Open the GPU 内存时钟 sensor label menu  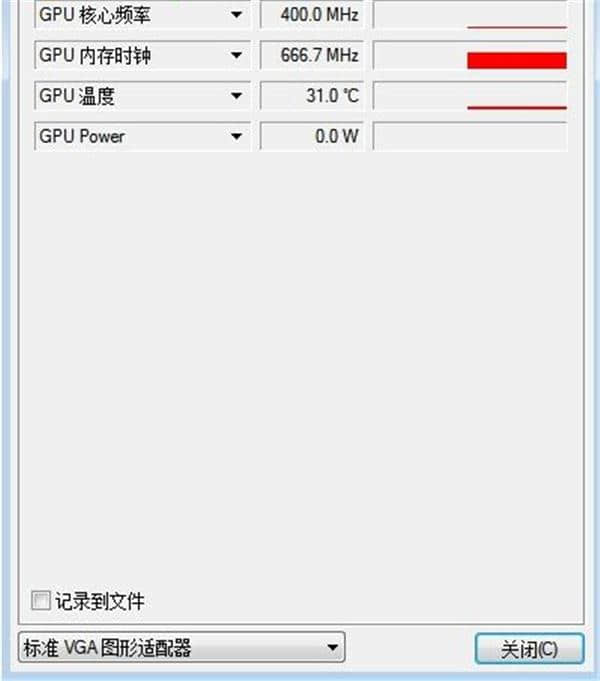(142, 55)
